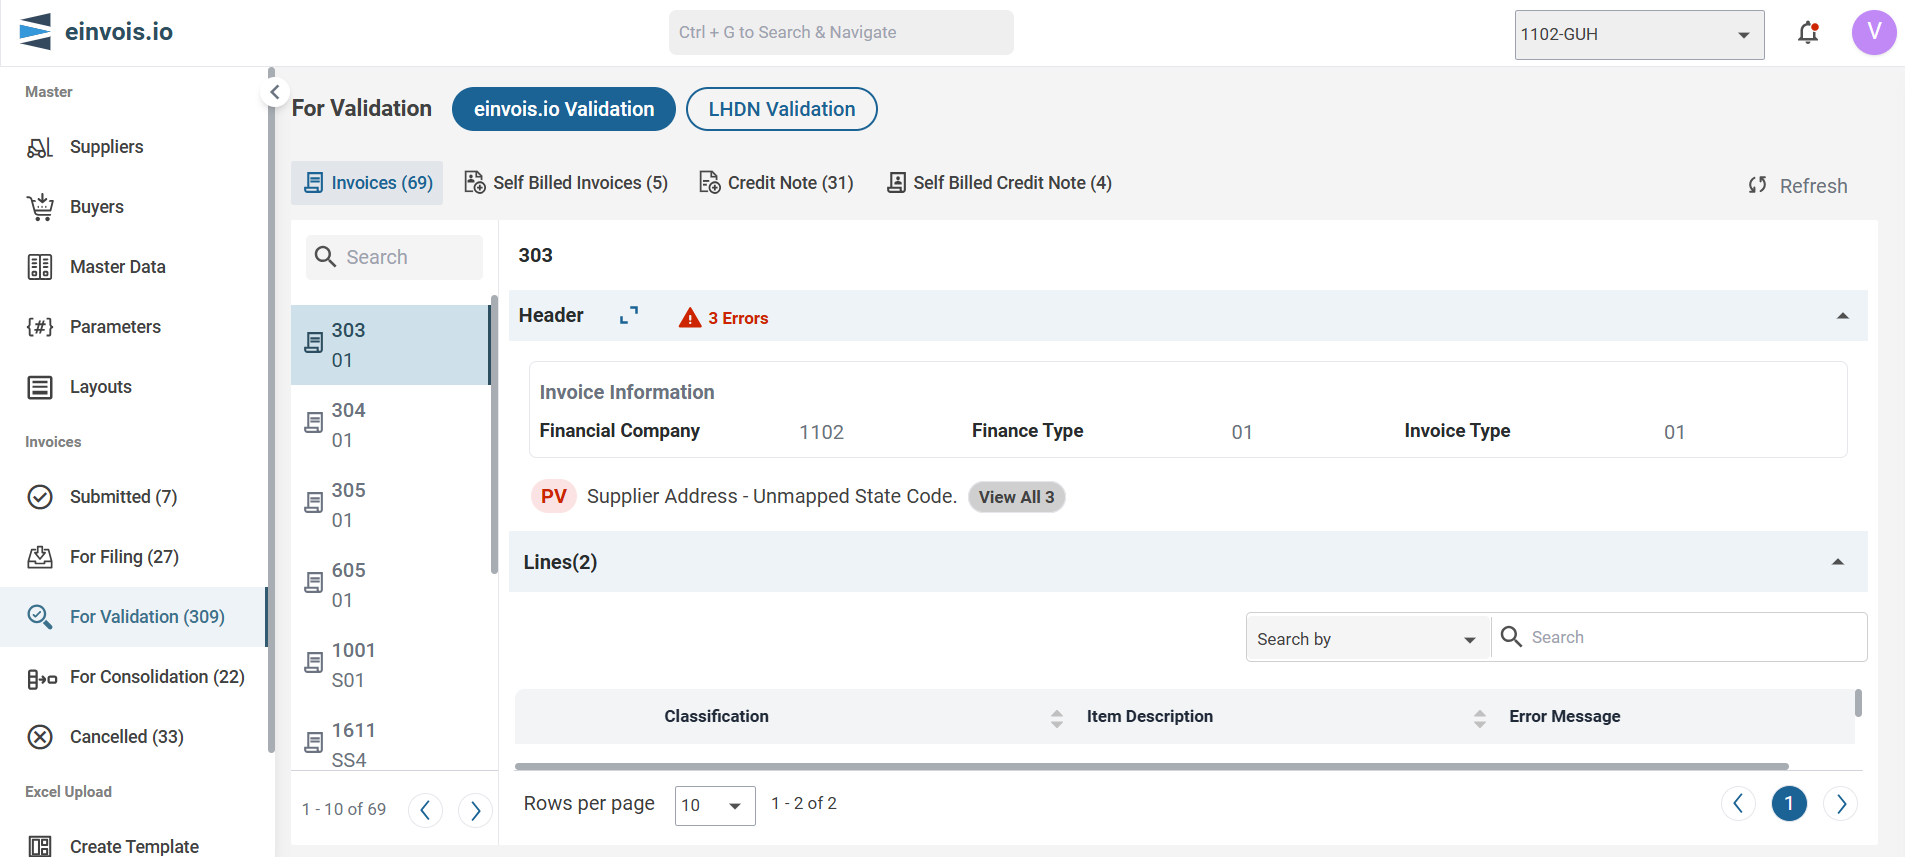The image size is (1905, 857).
Task: Click the Parameters braces icon
Action: [40, 327]
